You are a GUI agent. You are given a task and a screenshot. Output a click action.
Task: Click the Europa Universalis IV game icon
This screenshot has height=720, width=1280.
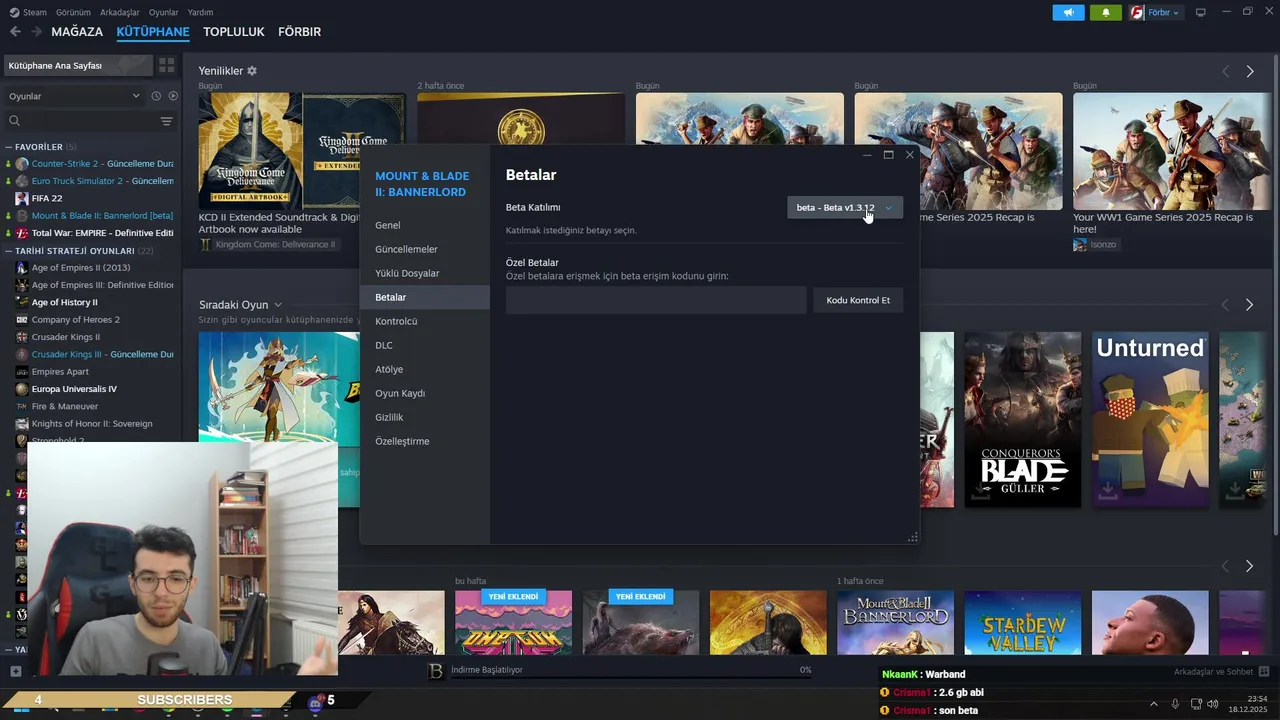pos(22,389)
